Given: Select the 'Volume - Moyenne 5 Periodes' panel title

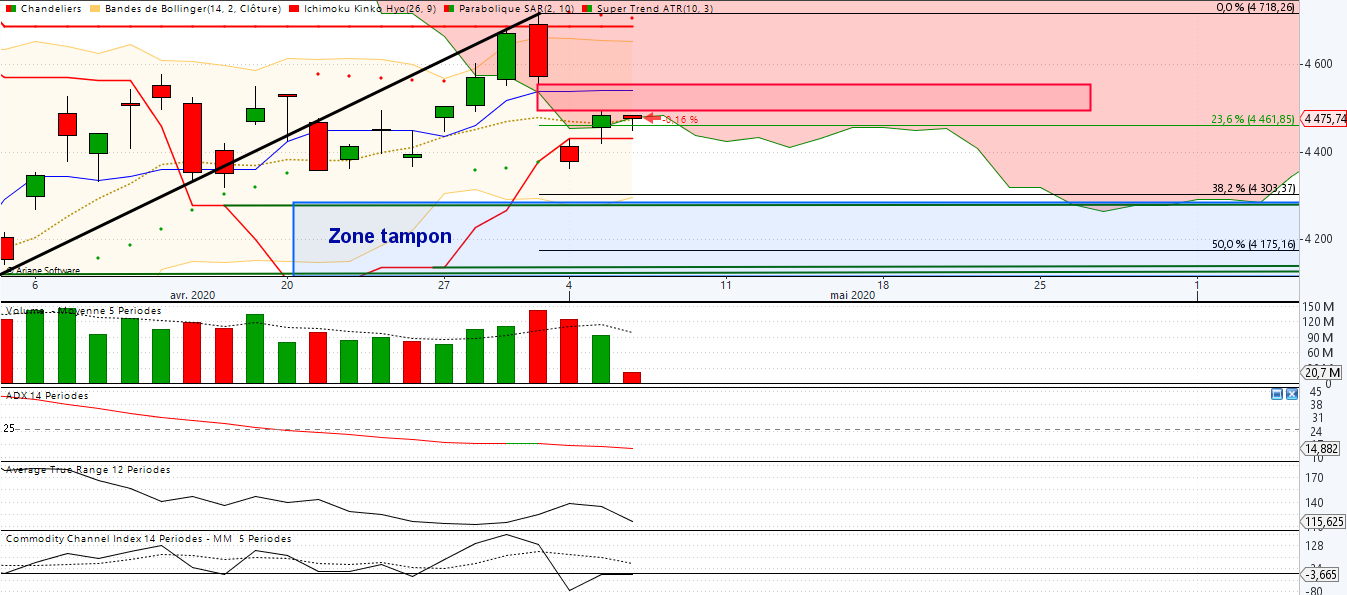Looking at the screenshot, I should coord(84,311).
